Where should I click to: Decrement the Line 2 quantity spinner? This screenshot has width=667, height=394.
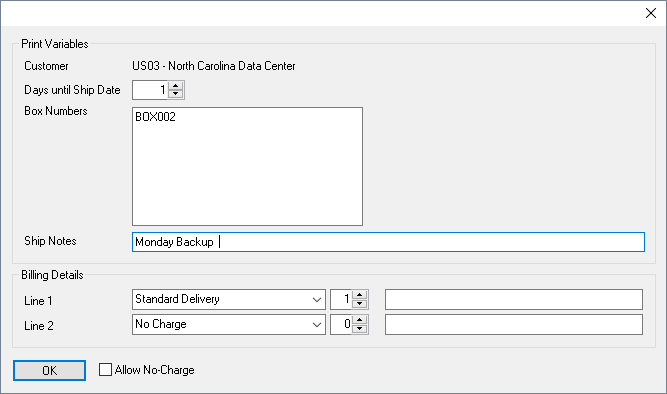coord(359,329)
